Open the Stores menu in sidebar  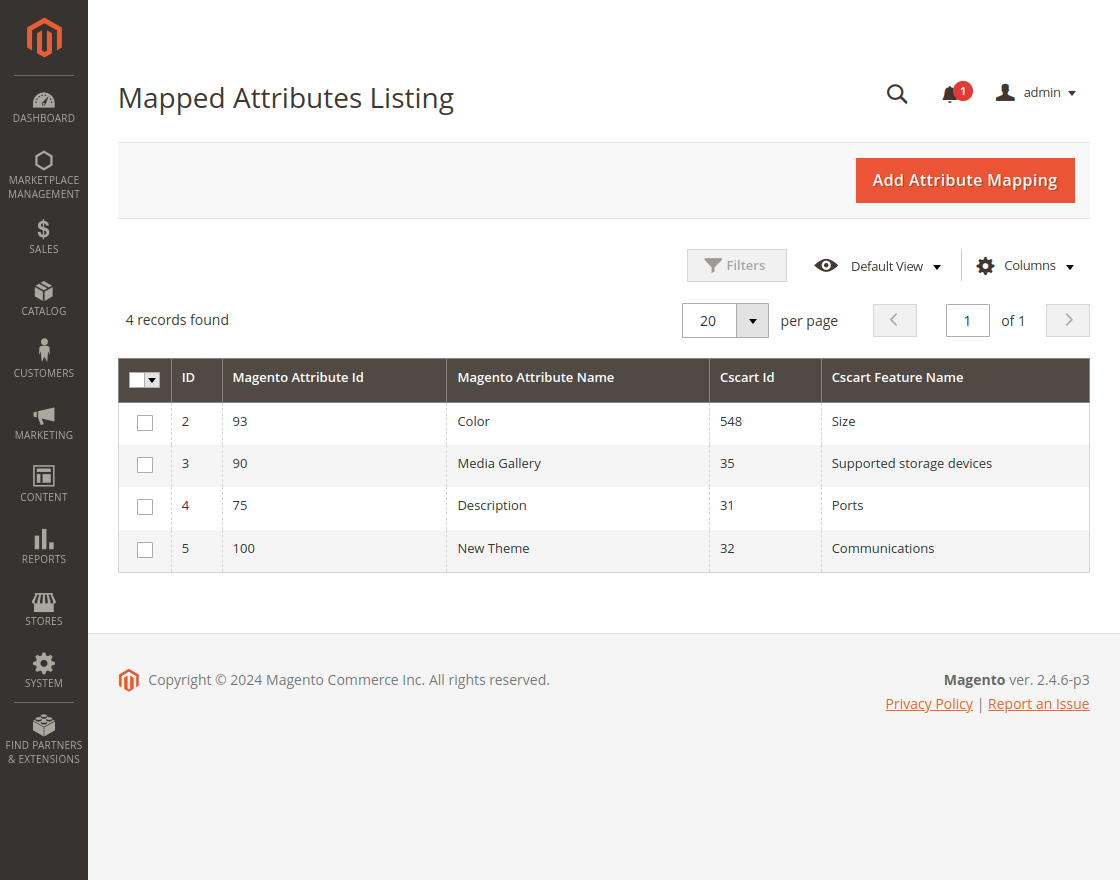(44, 608)
